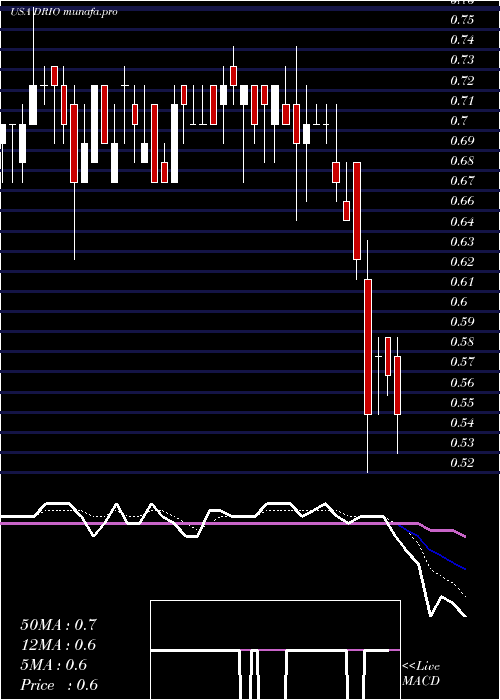Click the 50MA : 0.7 readout
The image size is (500, 700).
point(58,625)
